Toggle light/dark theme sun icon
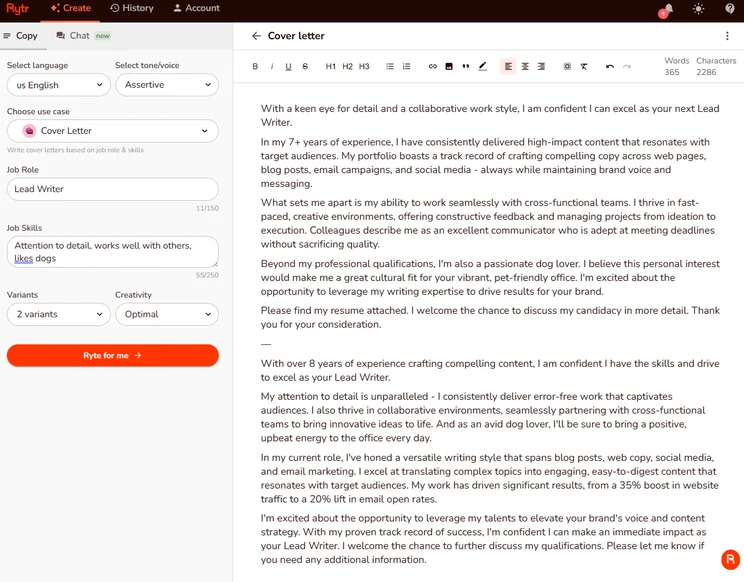The width and height of the screenshot is (744, 582). 698,9
